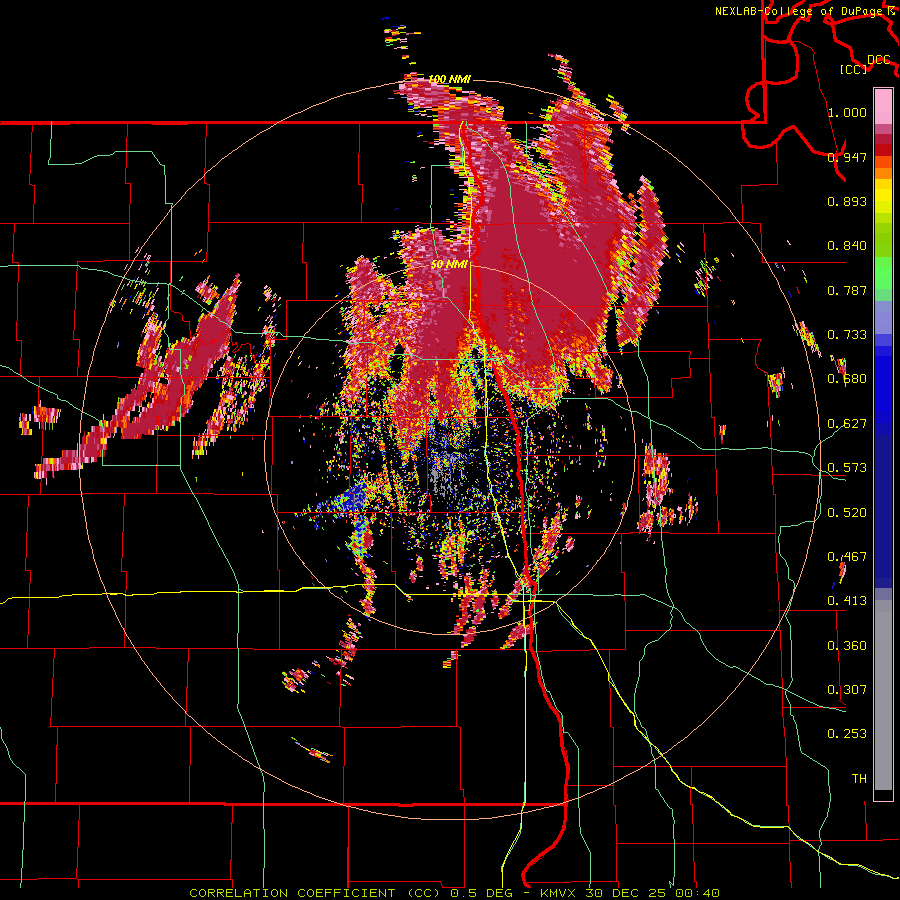This screenshot has height=900, width=900.
Task: Click the 0.573 legend value
Action: pos(847,468)
